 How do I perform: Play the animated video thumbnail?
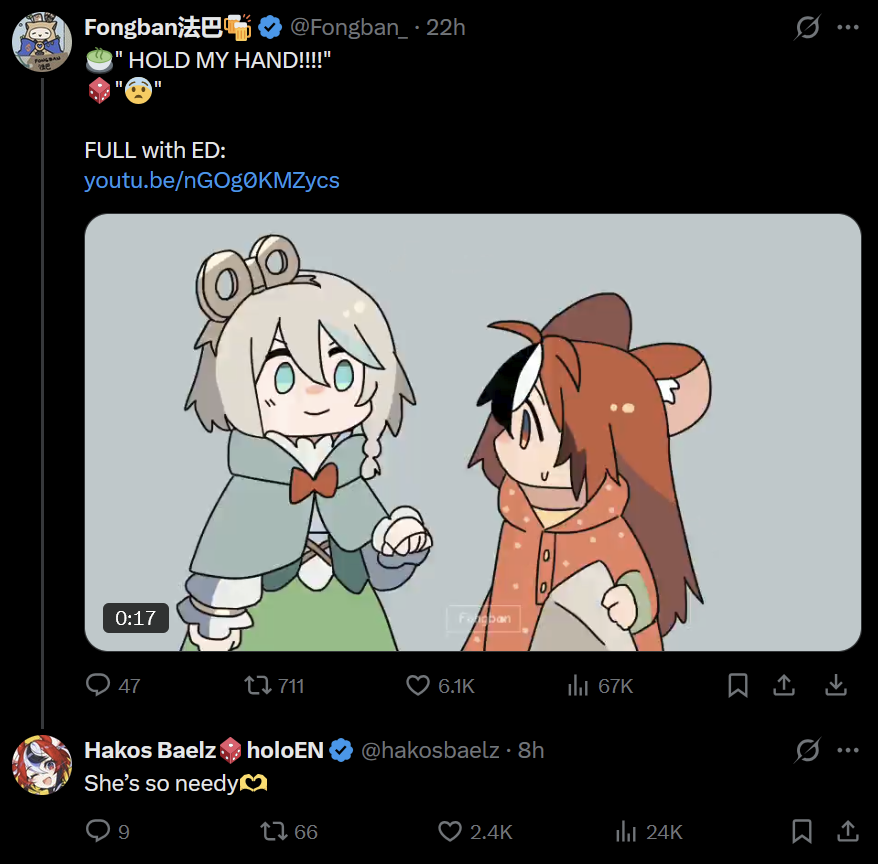coord(472,432)
